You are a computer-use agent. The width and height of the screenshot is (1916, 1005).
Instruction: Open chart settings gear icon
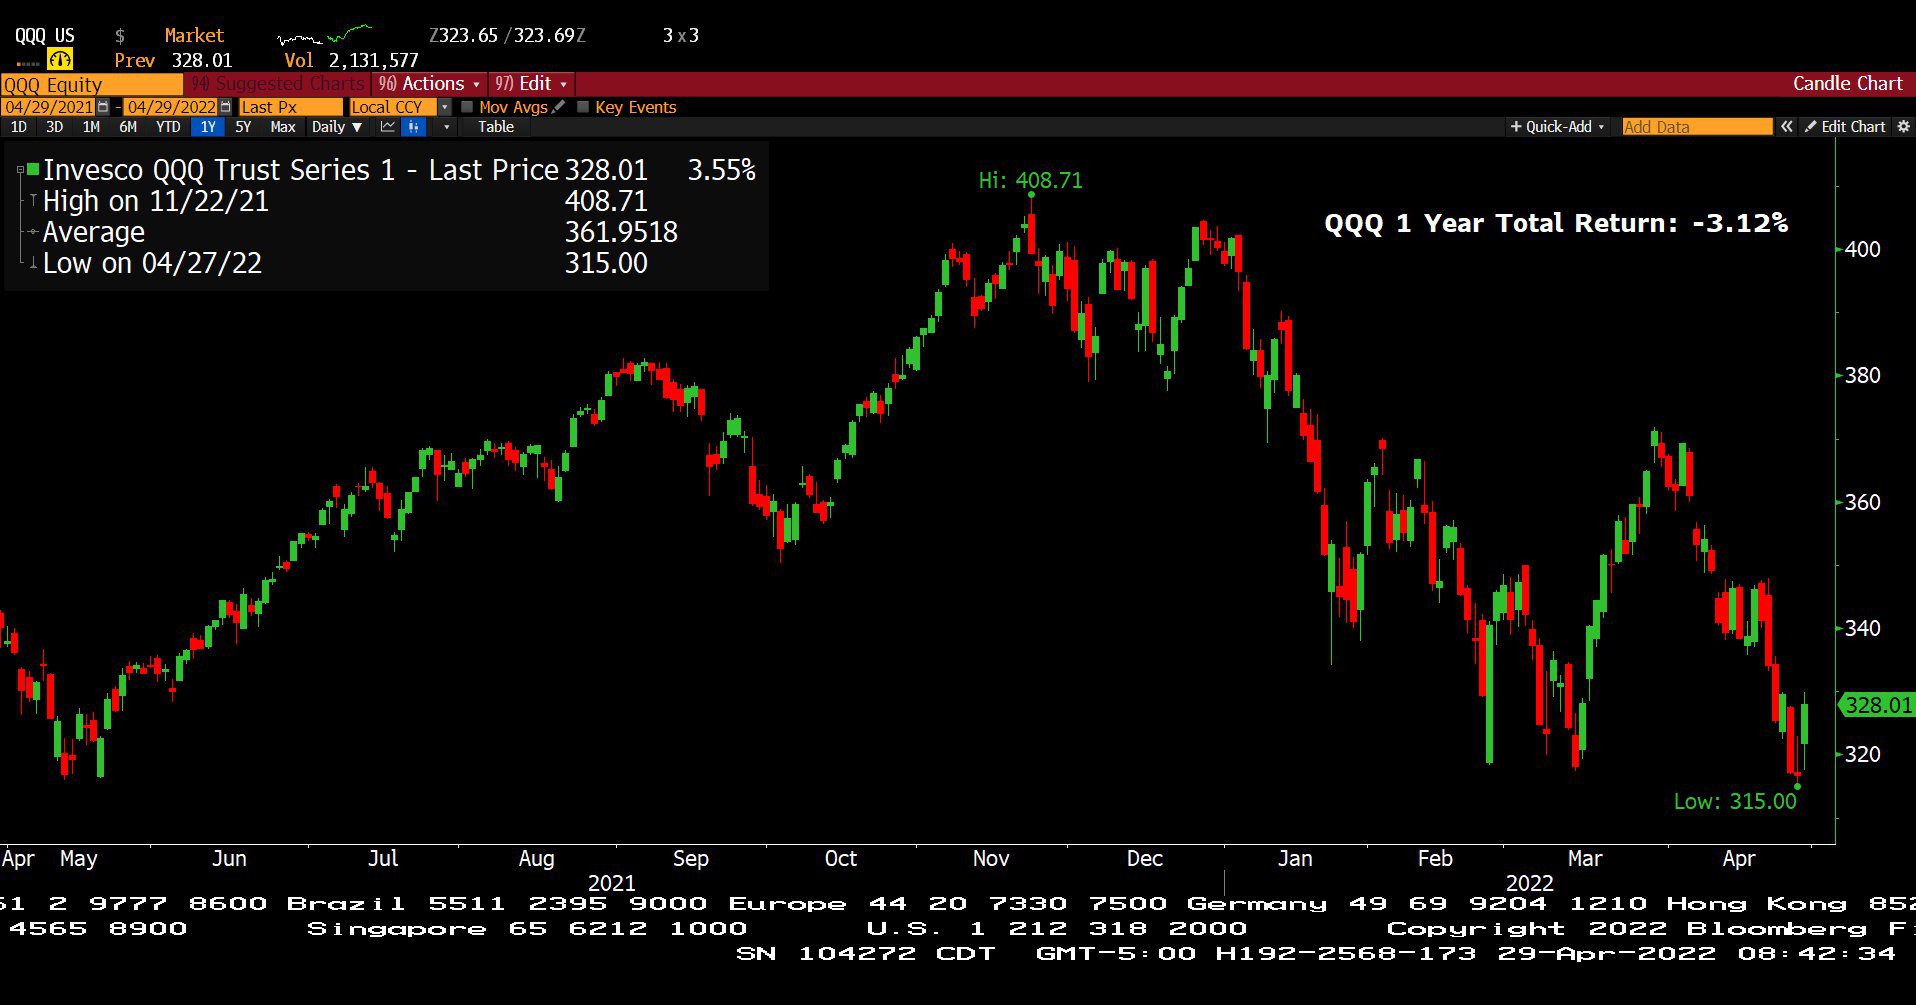pos(1903,127)
